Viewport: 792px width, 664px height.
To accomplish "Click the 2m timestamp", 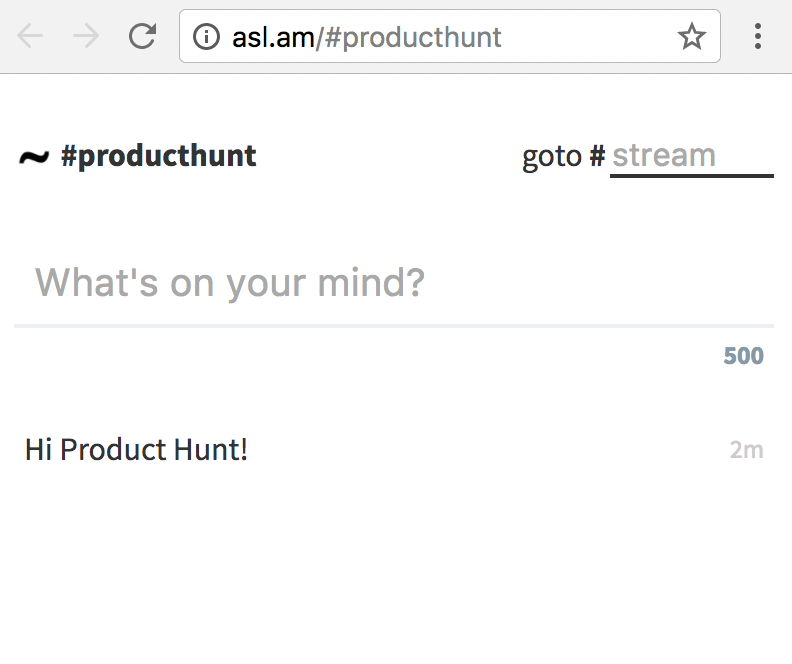I will [746, 450].
